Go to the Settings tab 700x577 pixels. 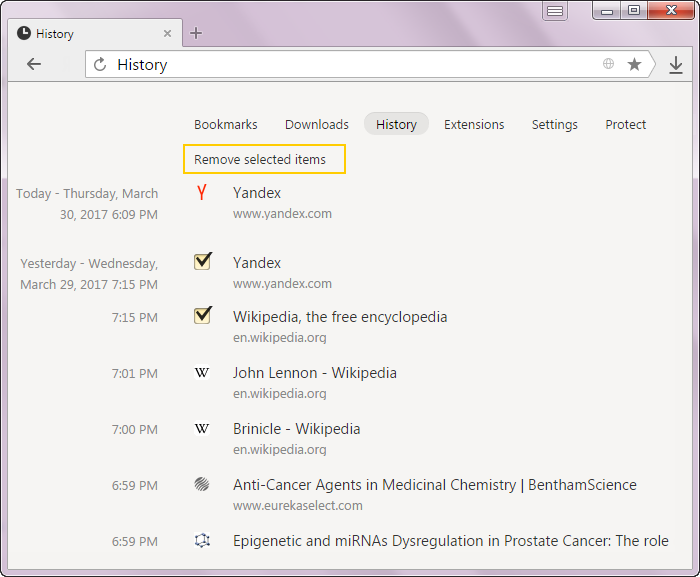(554, 124)
